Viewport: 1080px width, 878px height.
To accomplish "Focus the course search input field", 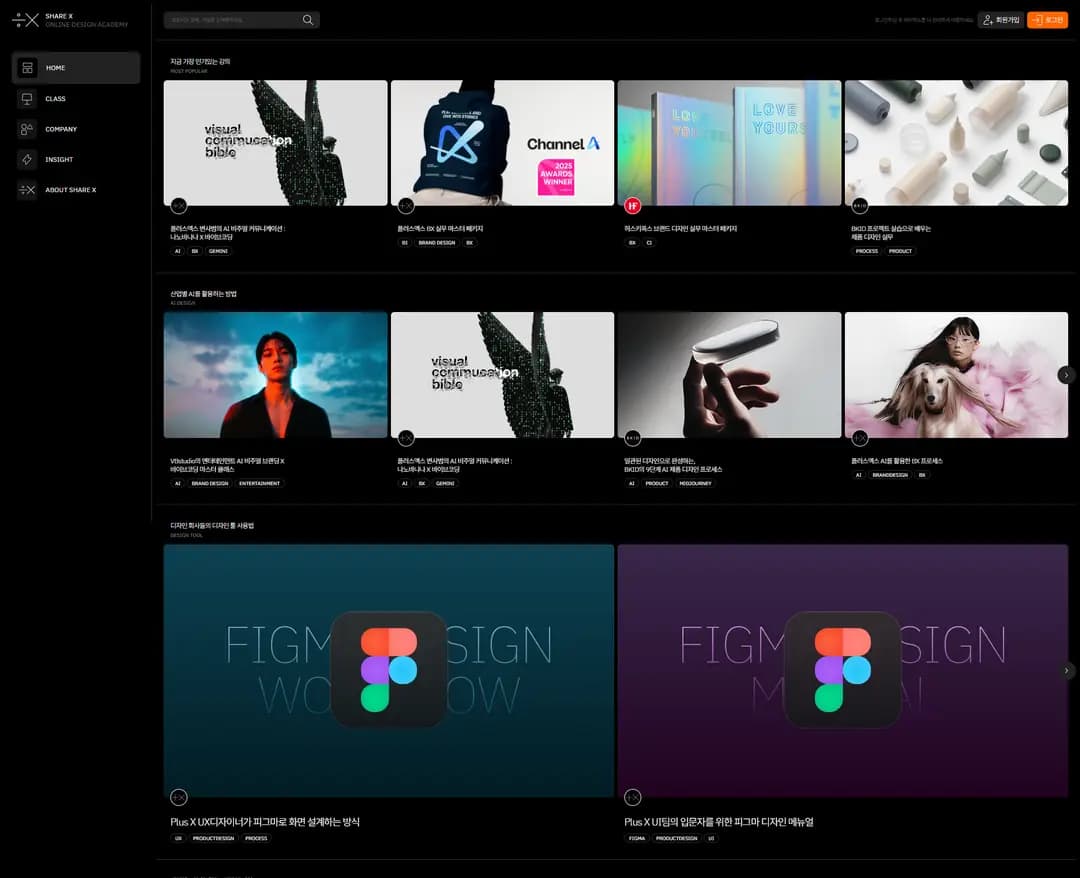I will click(x=241, y=20).
